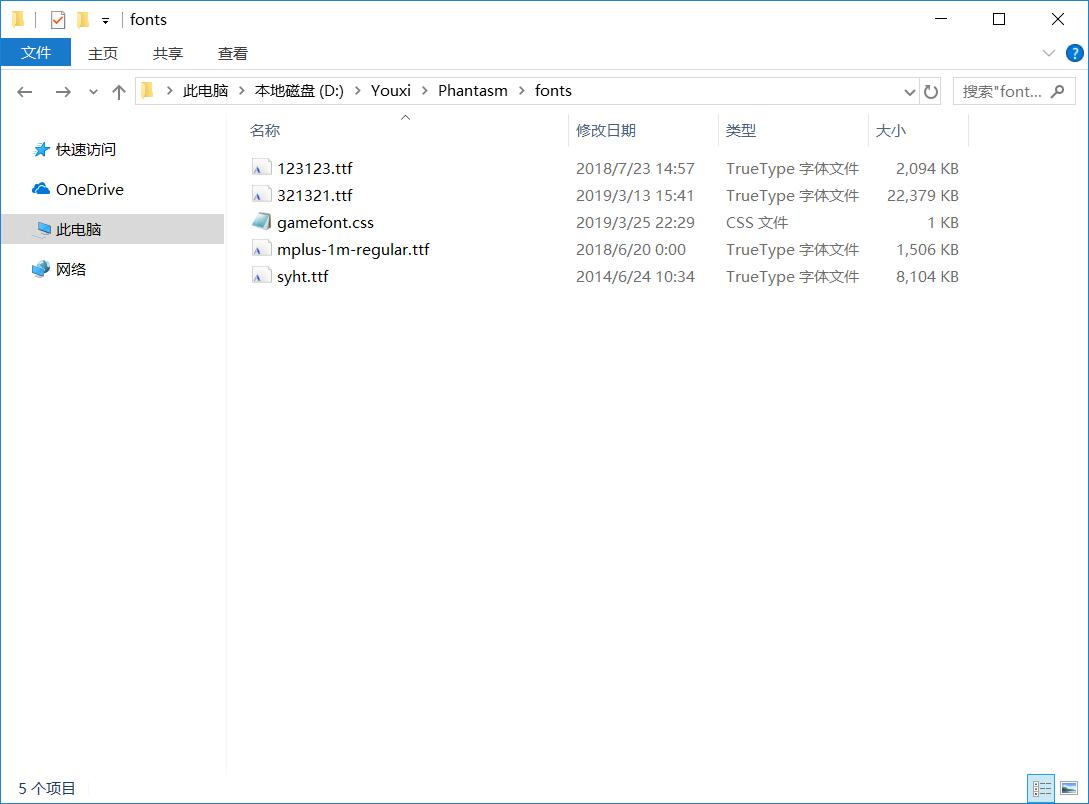Click the date 2018/7/23 14:57
This screenshot has height=804, width=1089.
point(635,169)
